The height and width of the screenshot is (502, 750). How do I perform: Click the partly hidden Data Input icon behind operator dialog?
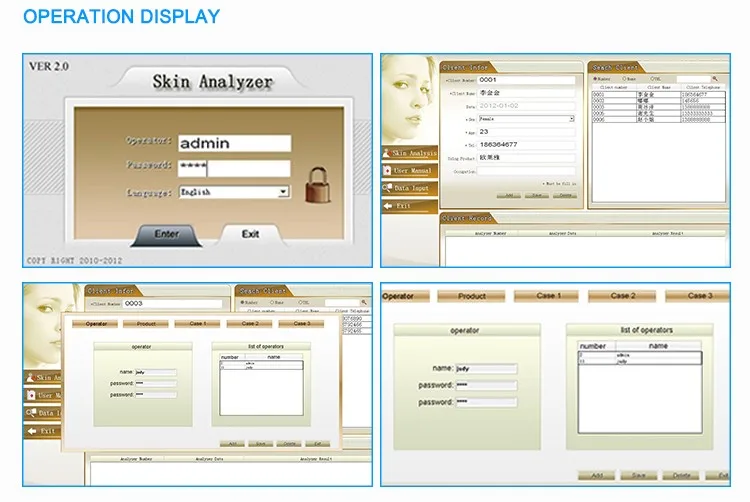pyautogui.click(x=31, y=413)
